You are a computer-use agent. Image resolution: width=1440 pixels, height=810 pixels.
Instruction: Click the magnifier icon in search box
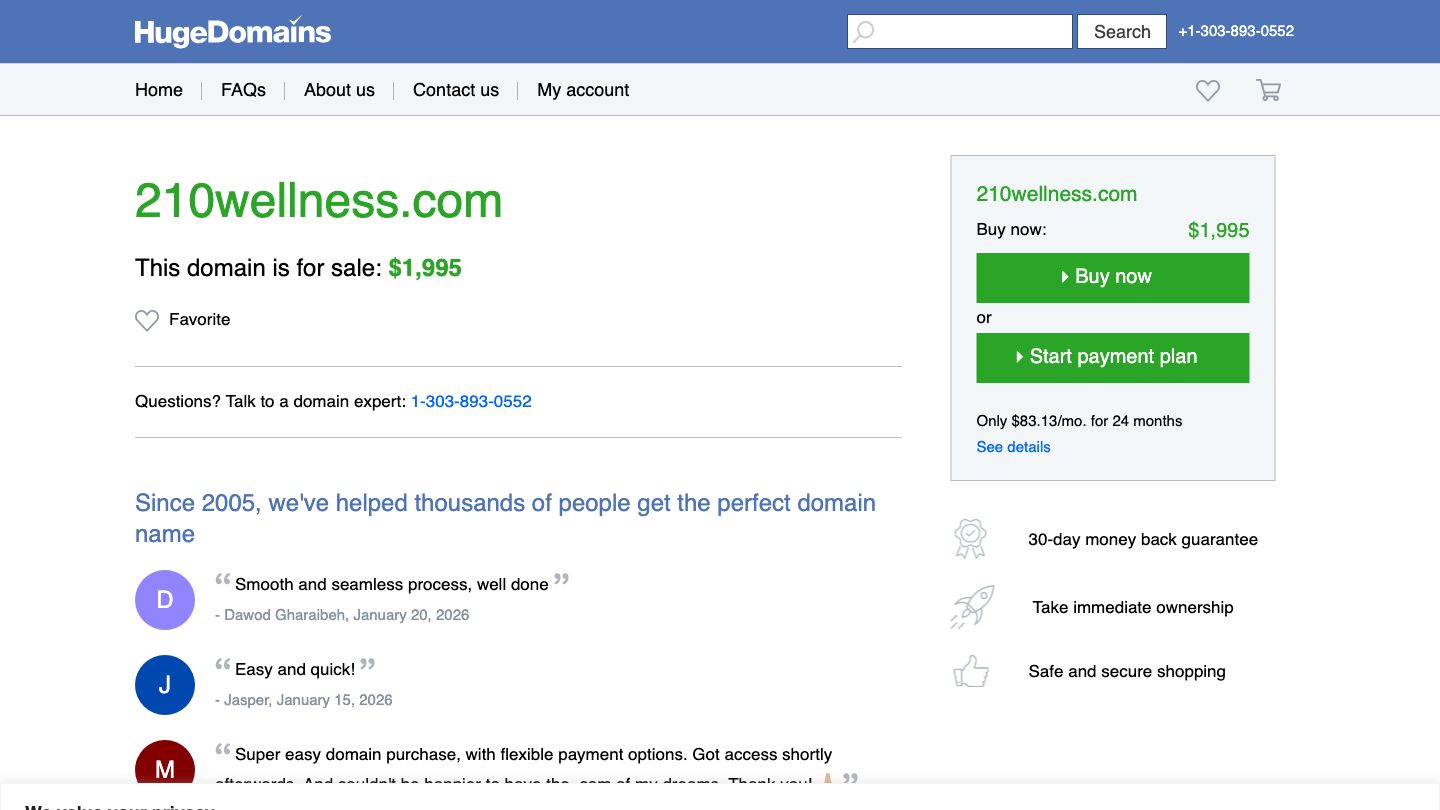(864, 32)
